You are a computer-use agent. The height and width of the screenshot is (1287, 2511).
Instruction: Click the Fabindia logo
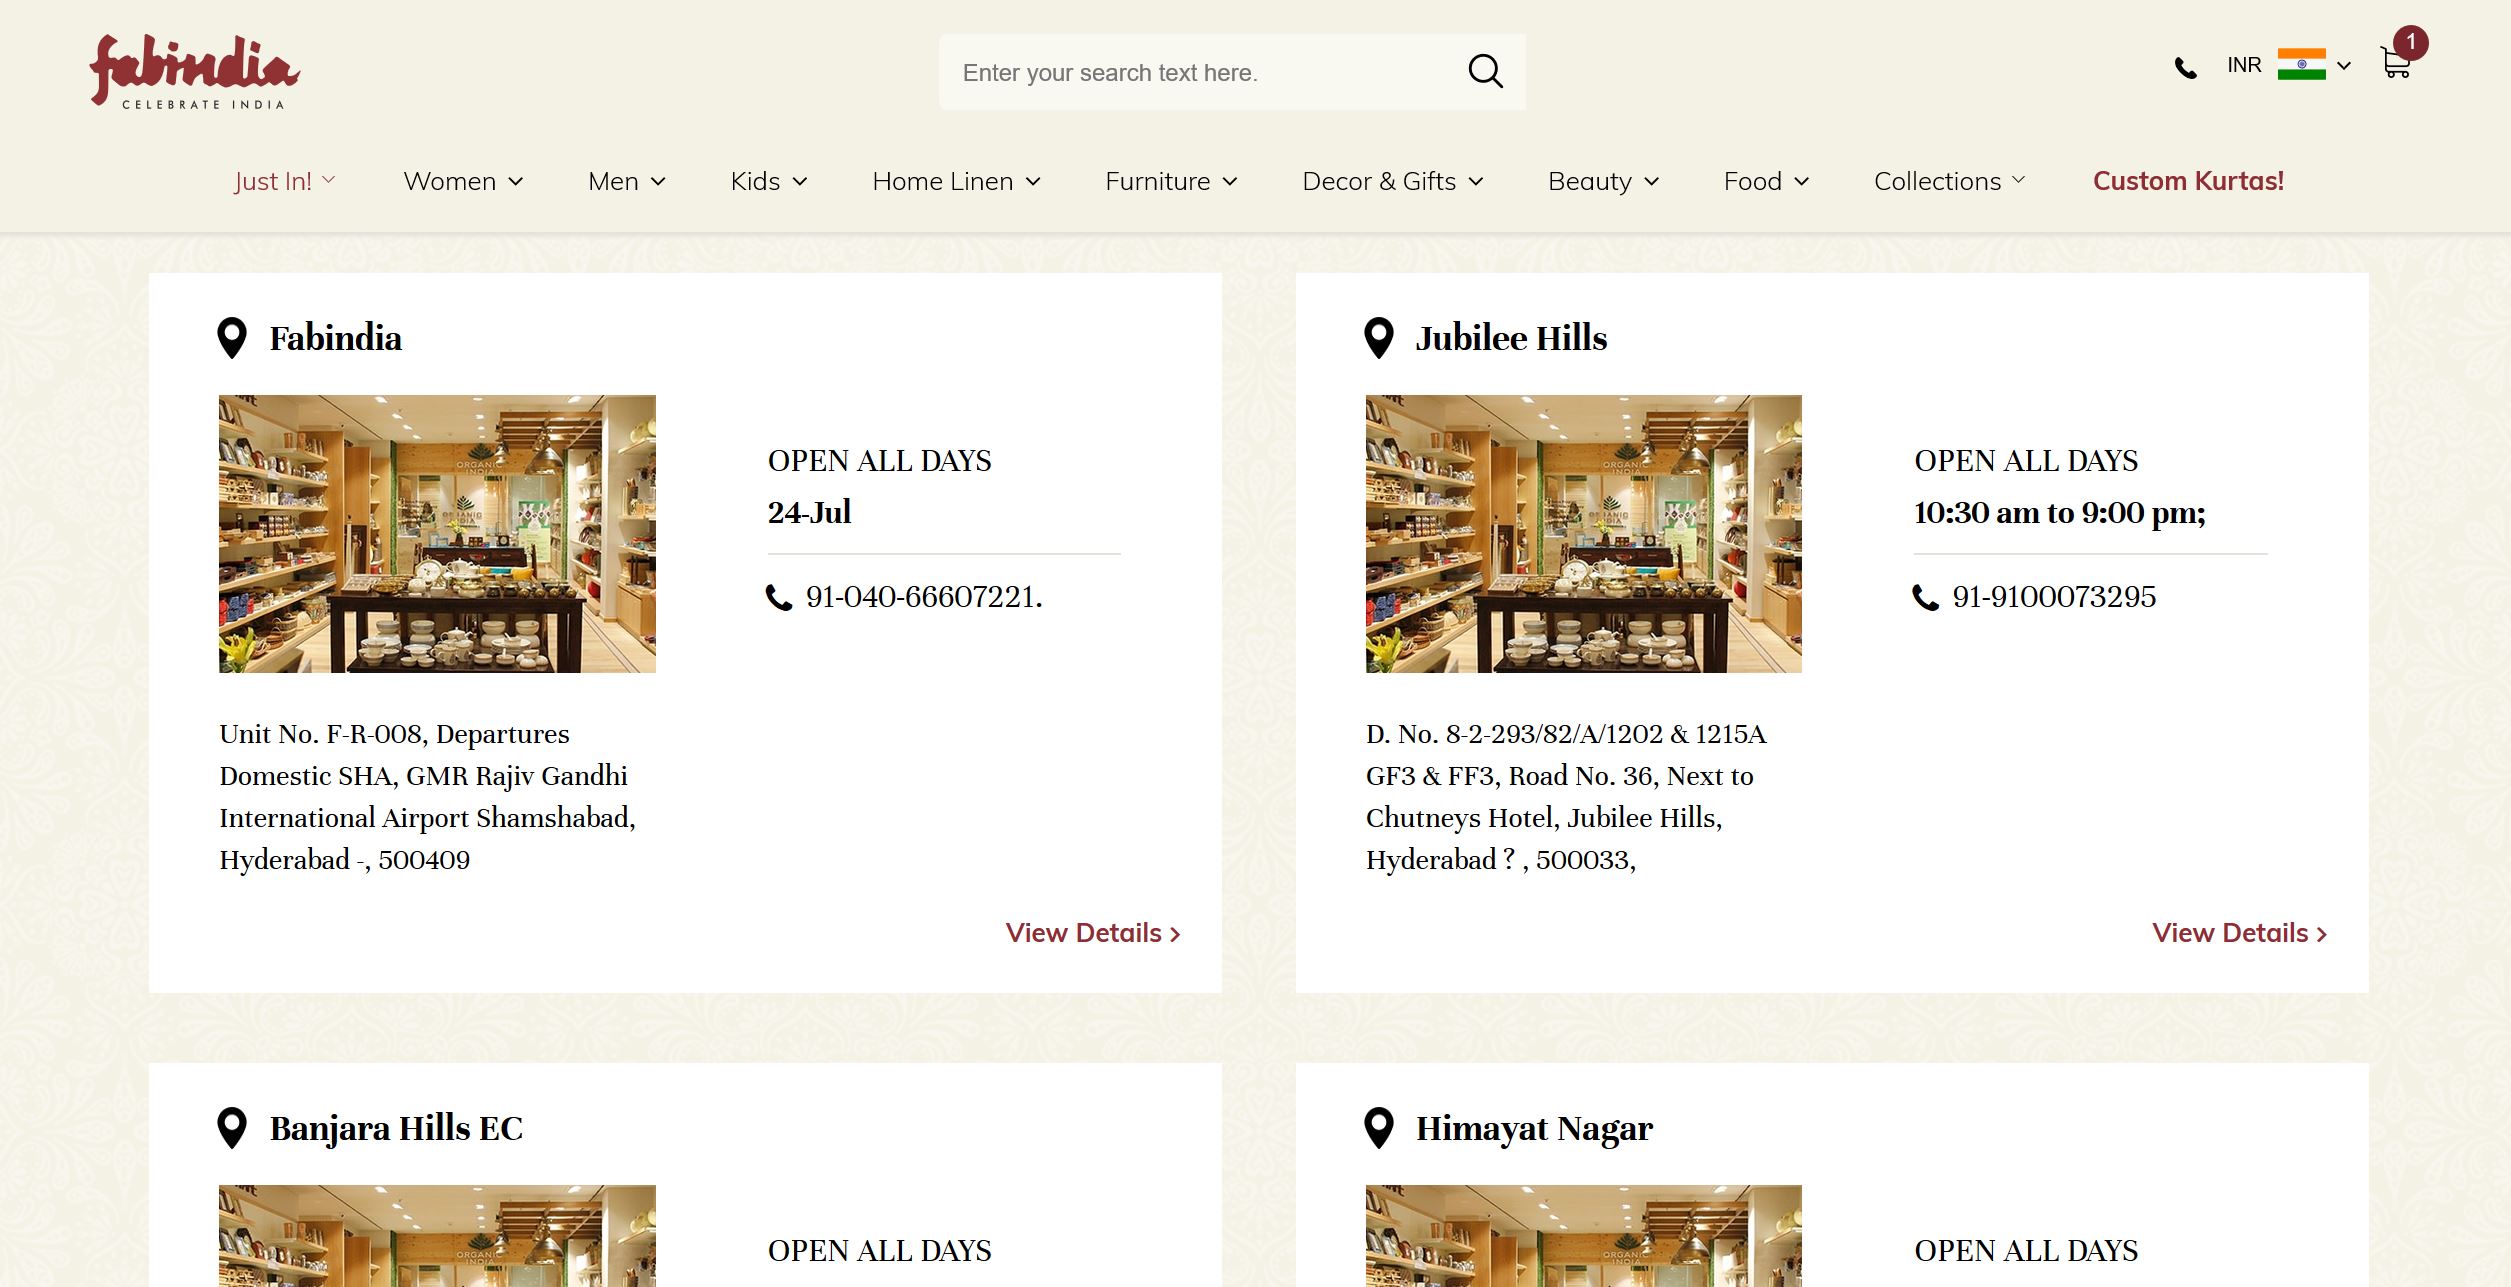pos(195,72)
